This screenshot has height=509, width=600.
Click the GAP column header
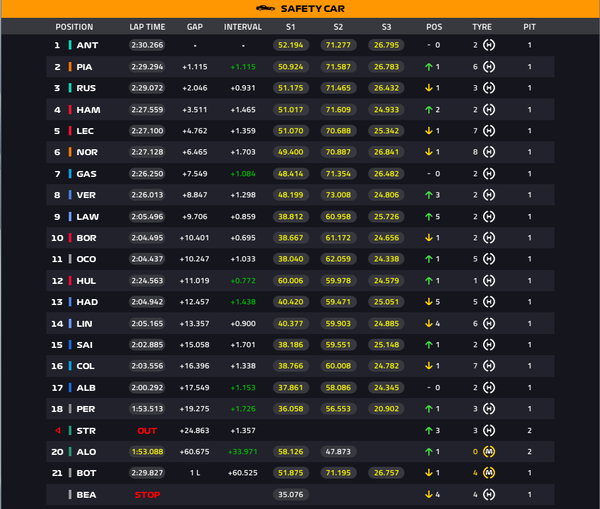[195, 27]
